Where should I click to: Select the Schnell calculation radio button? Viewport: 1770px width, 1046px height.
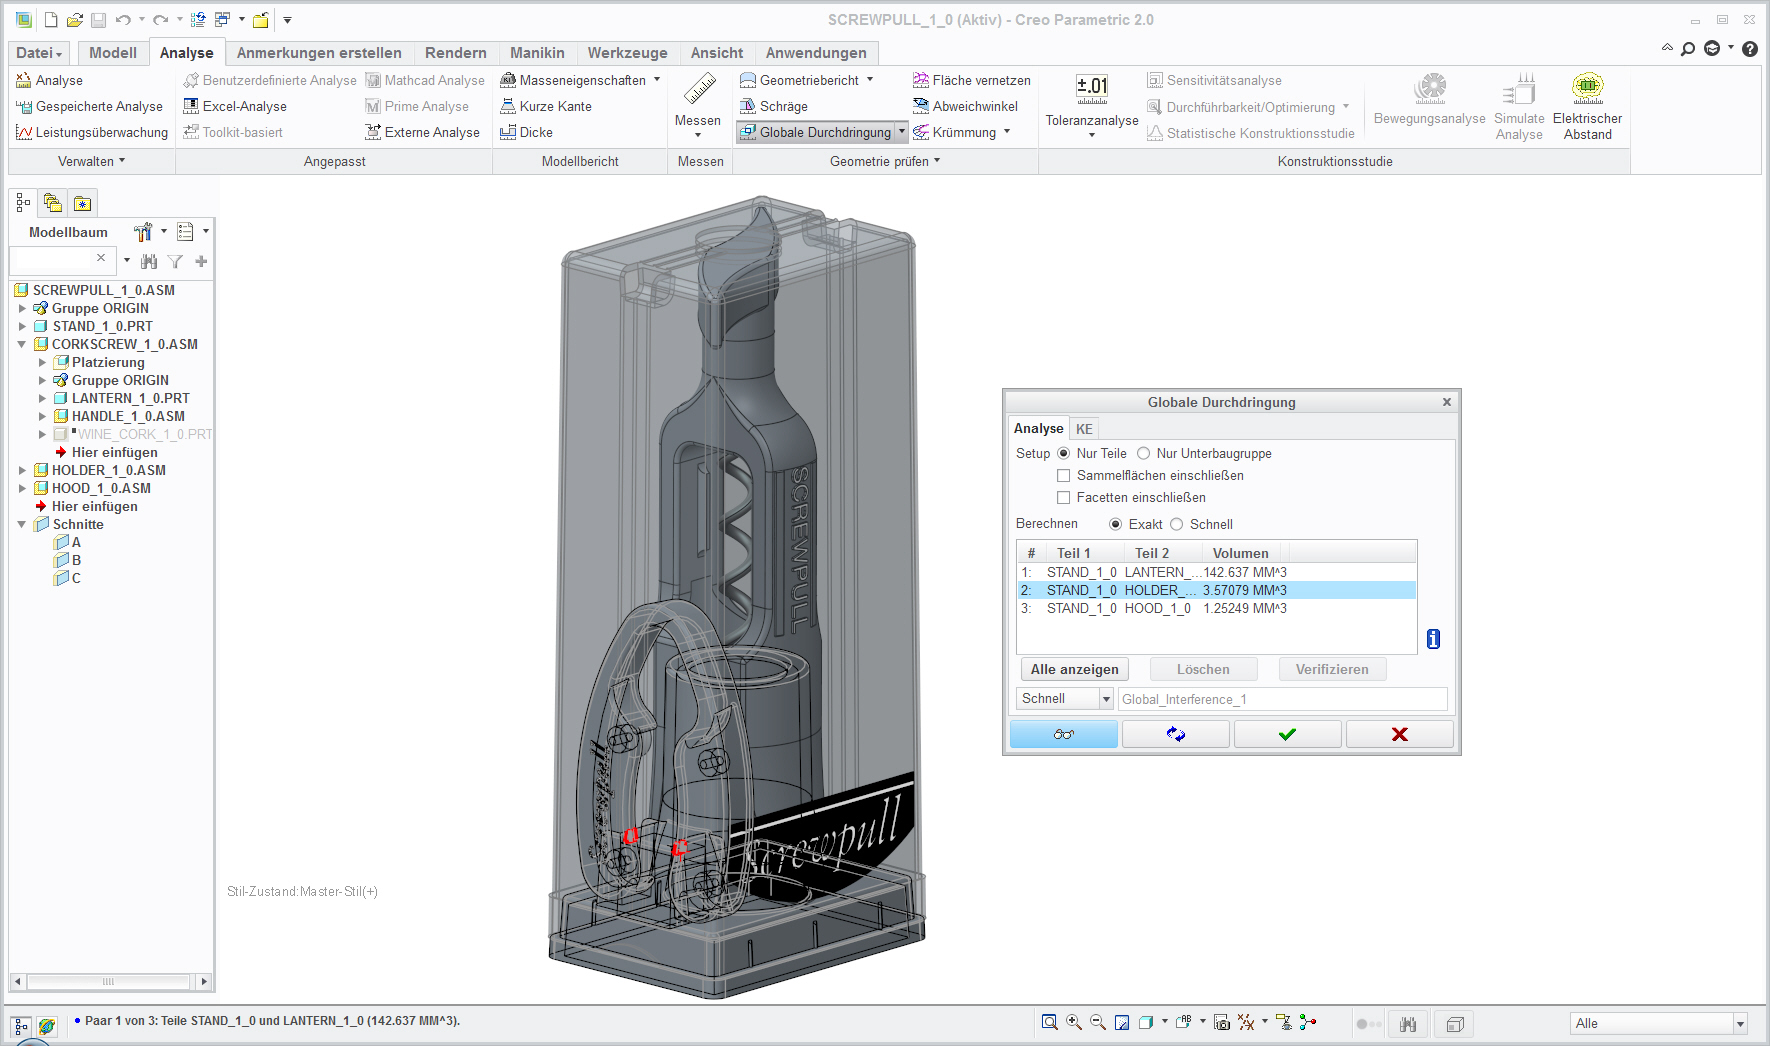1177,524
